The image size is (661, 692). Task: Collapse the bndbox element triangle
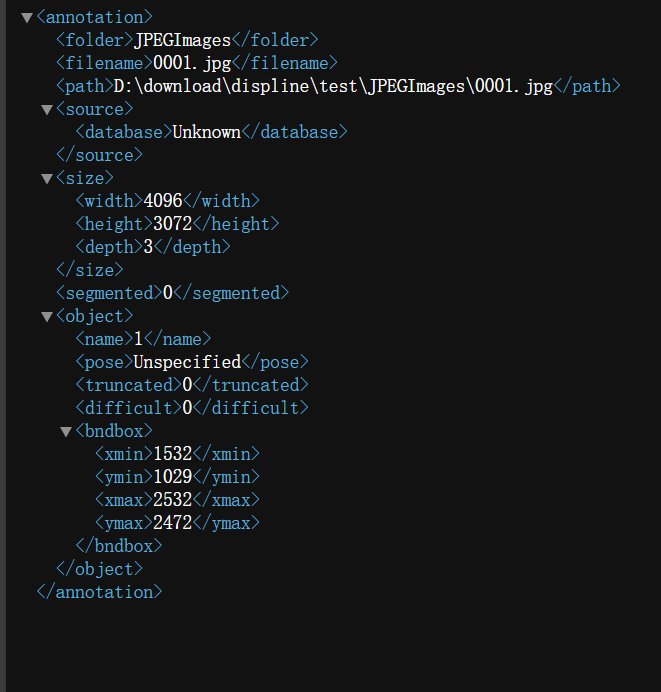pyautogui.click(x=66, y=432)
